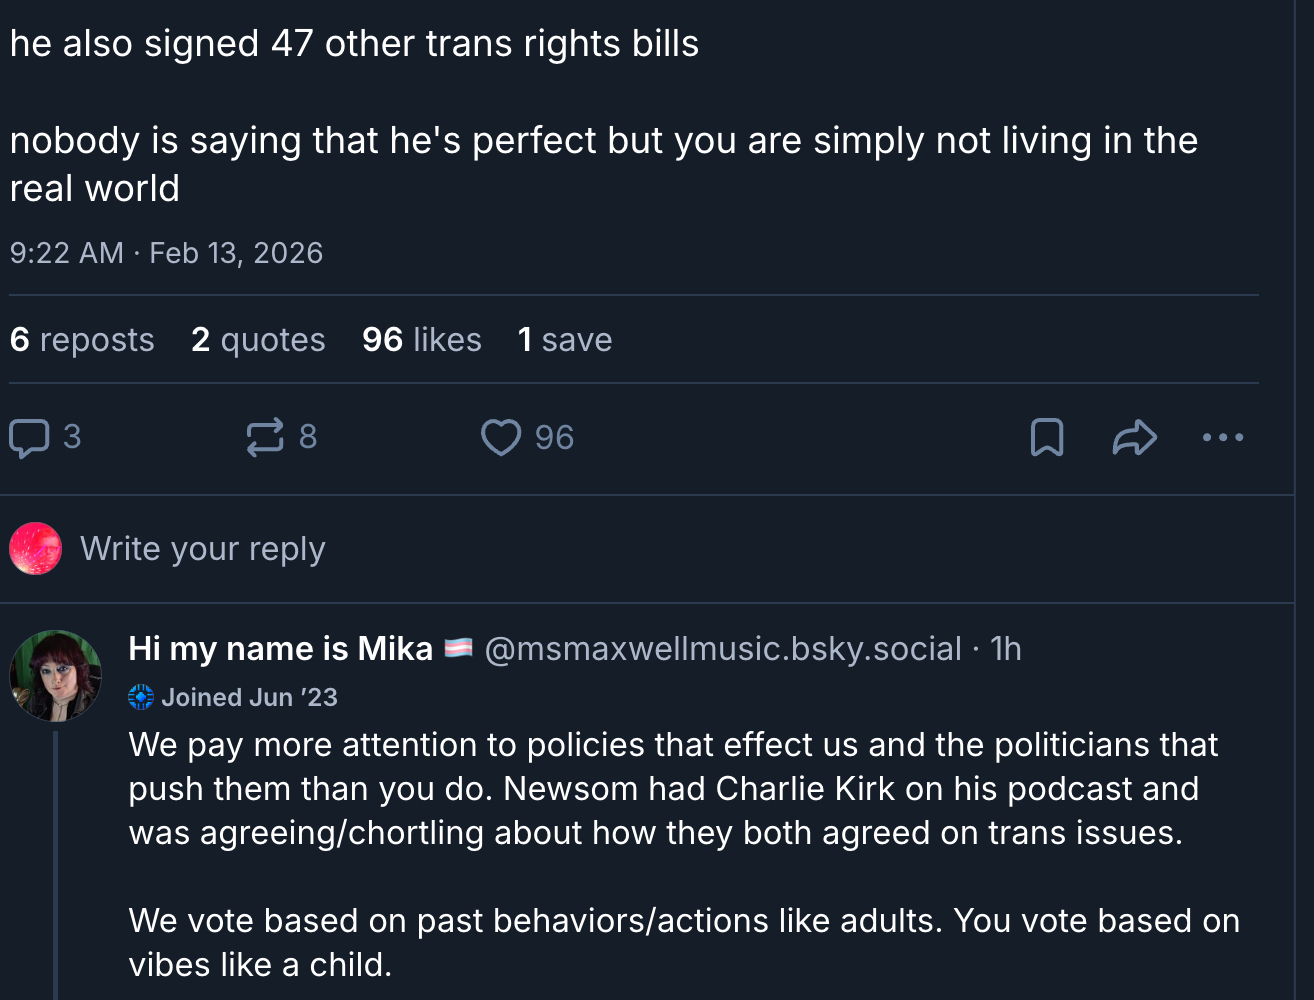
Task: Share the post via arrow icon
Action: 1134,438
